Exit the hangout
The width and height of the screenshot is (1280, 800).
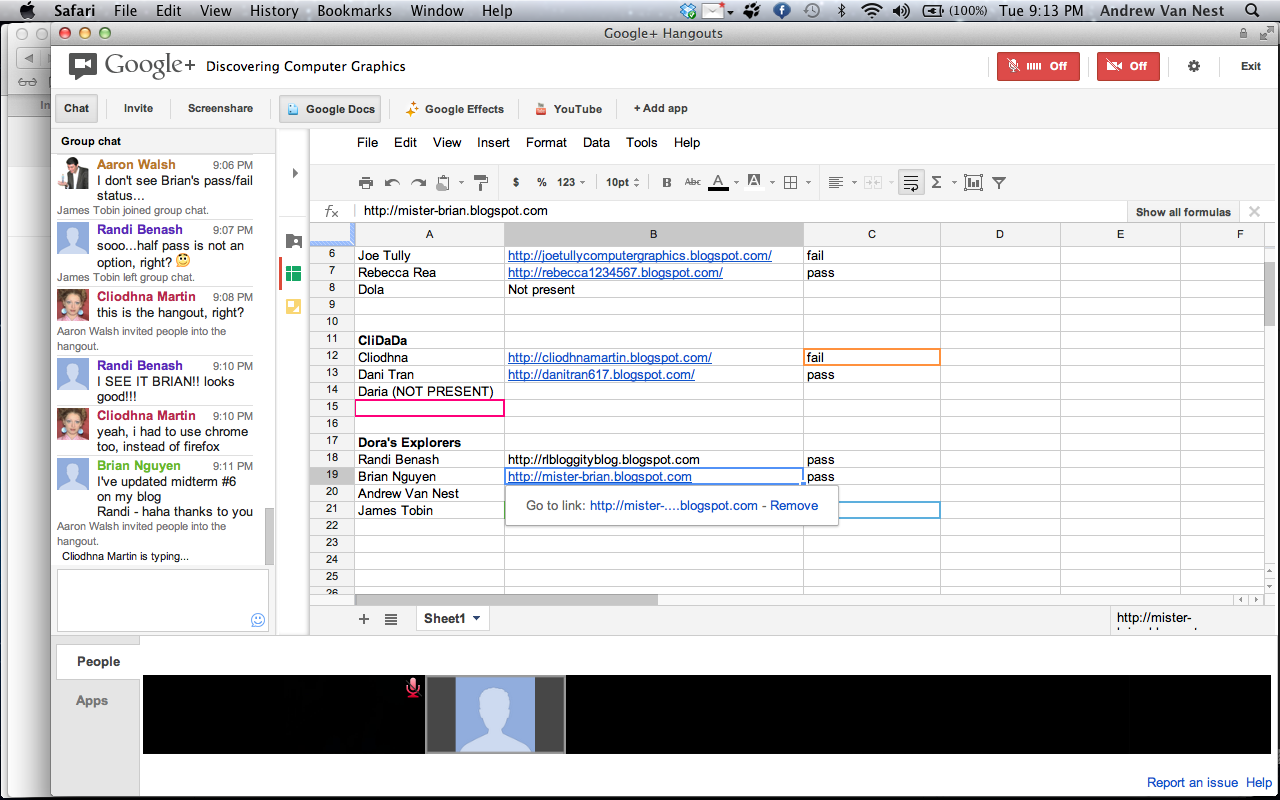click(x=1251, y=66)
